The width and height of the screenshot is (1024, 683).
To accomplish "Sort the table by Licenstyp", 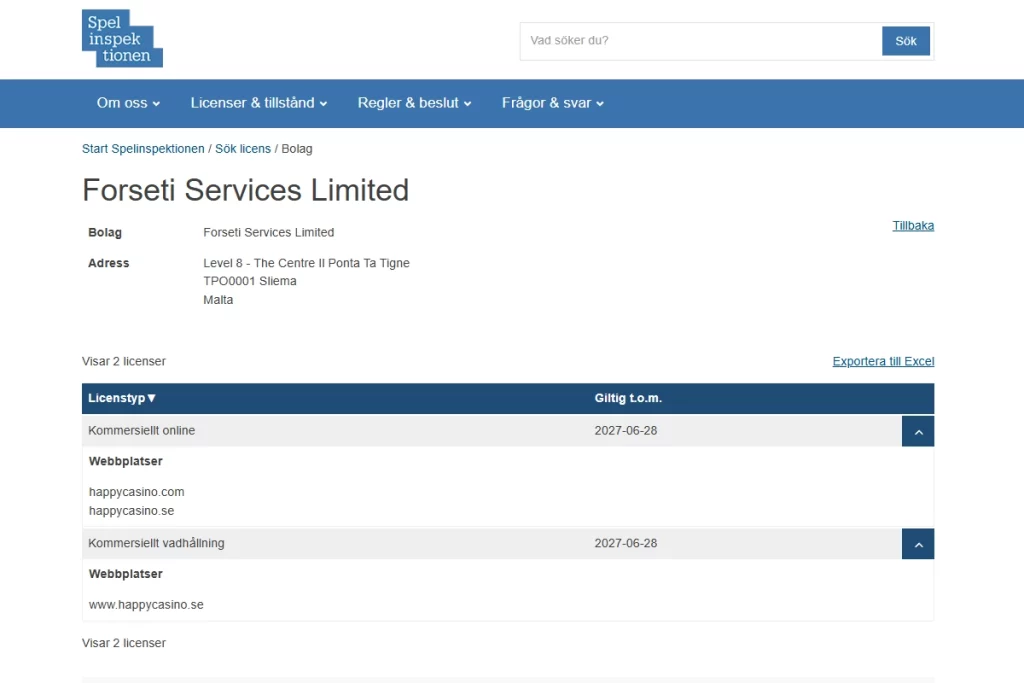I will point(122,398).
